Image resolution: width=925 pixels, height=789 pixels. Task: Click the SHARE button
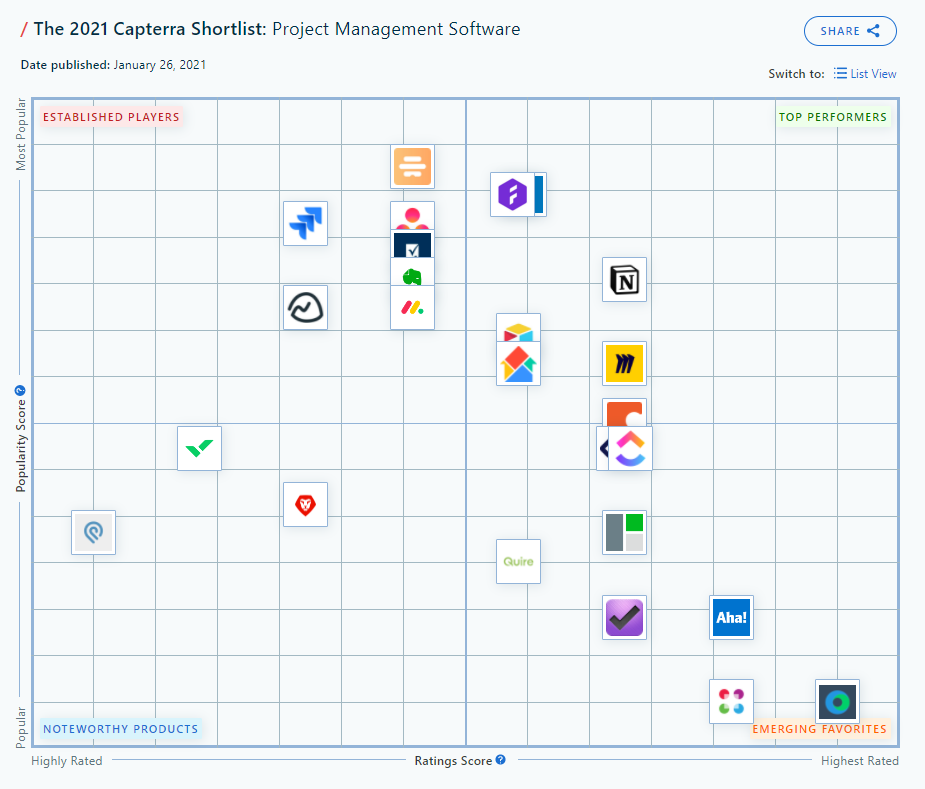point(850,31)
